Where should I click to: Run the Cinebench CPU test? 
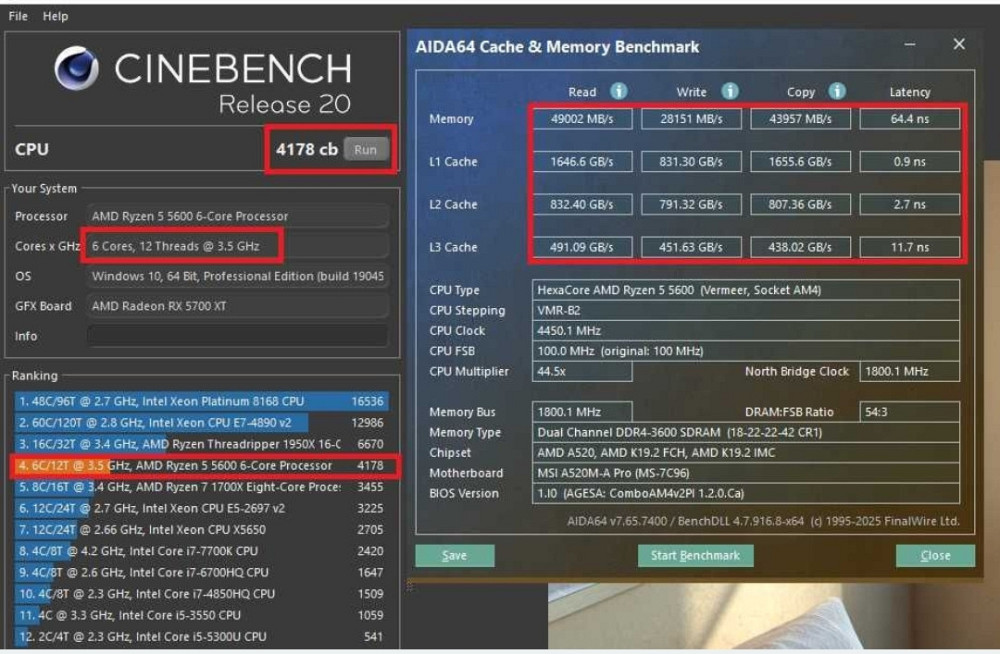point(365,149)
